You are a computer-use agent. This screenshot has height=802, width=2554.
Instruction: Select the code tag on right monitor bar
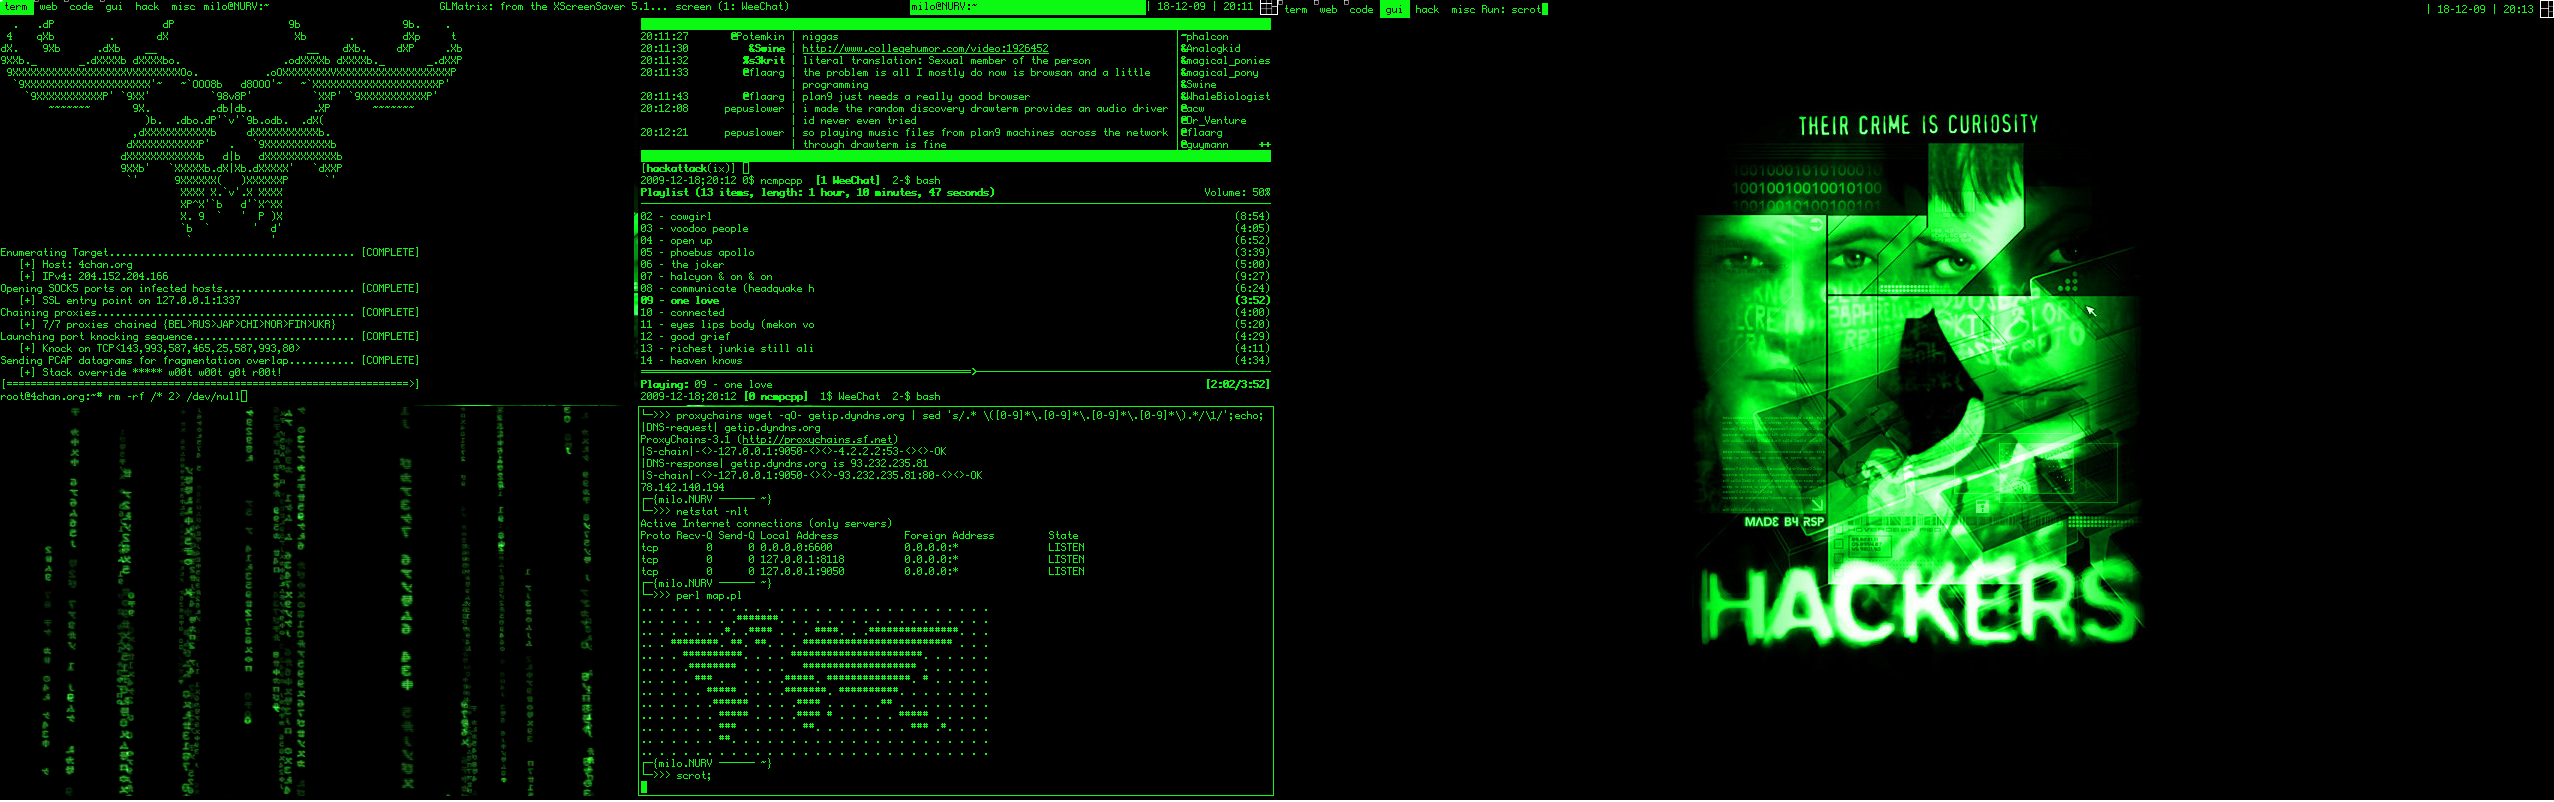(1361, 9)
